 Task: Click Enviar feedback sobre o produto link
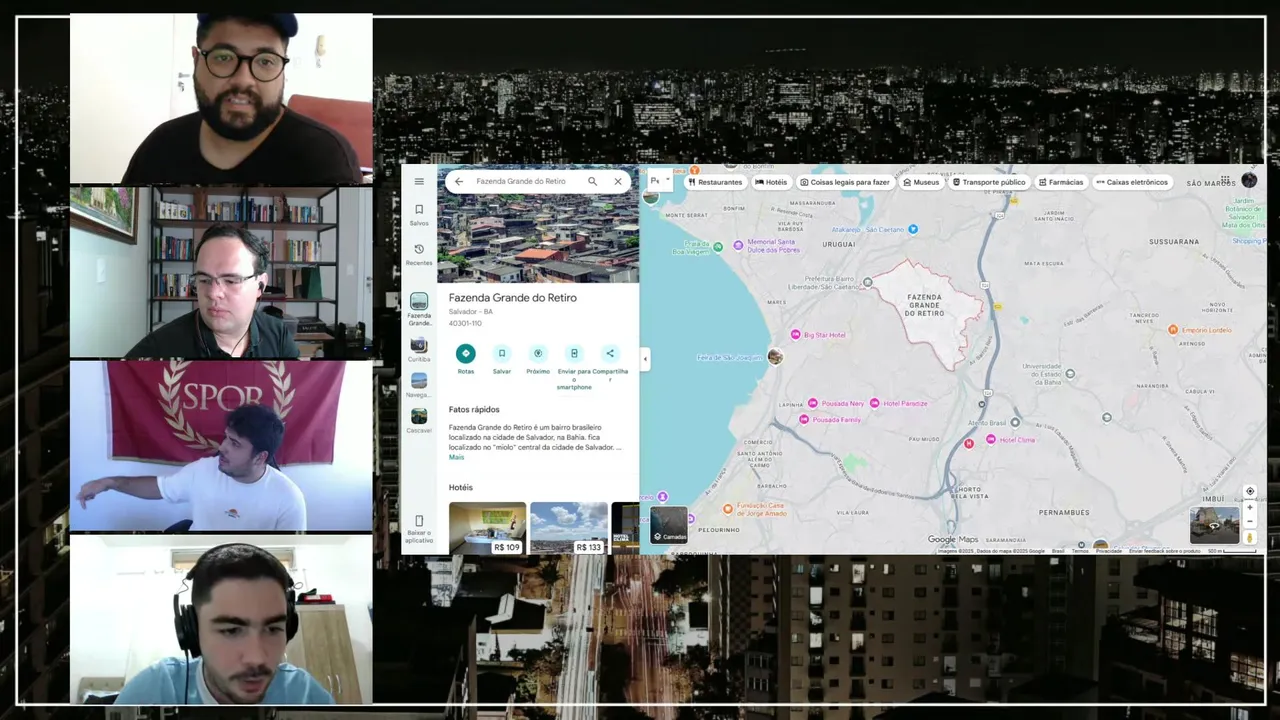(1165, 551)
